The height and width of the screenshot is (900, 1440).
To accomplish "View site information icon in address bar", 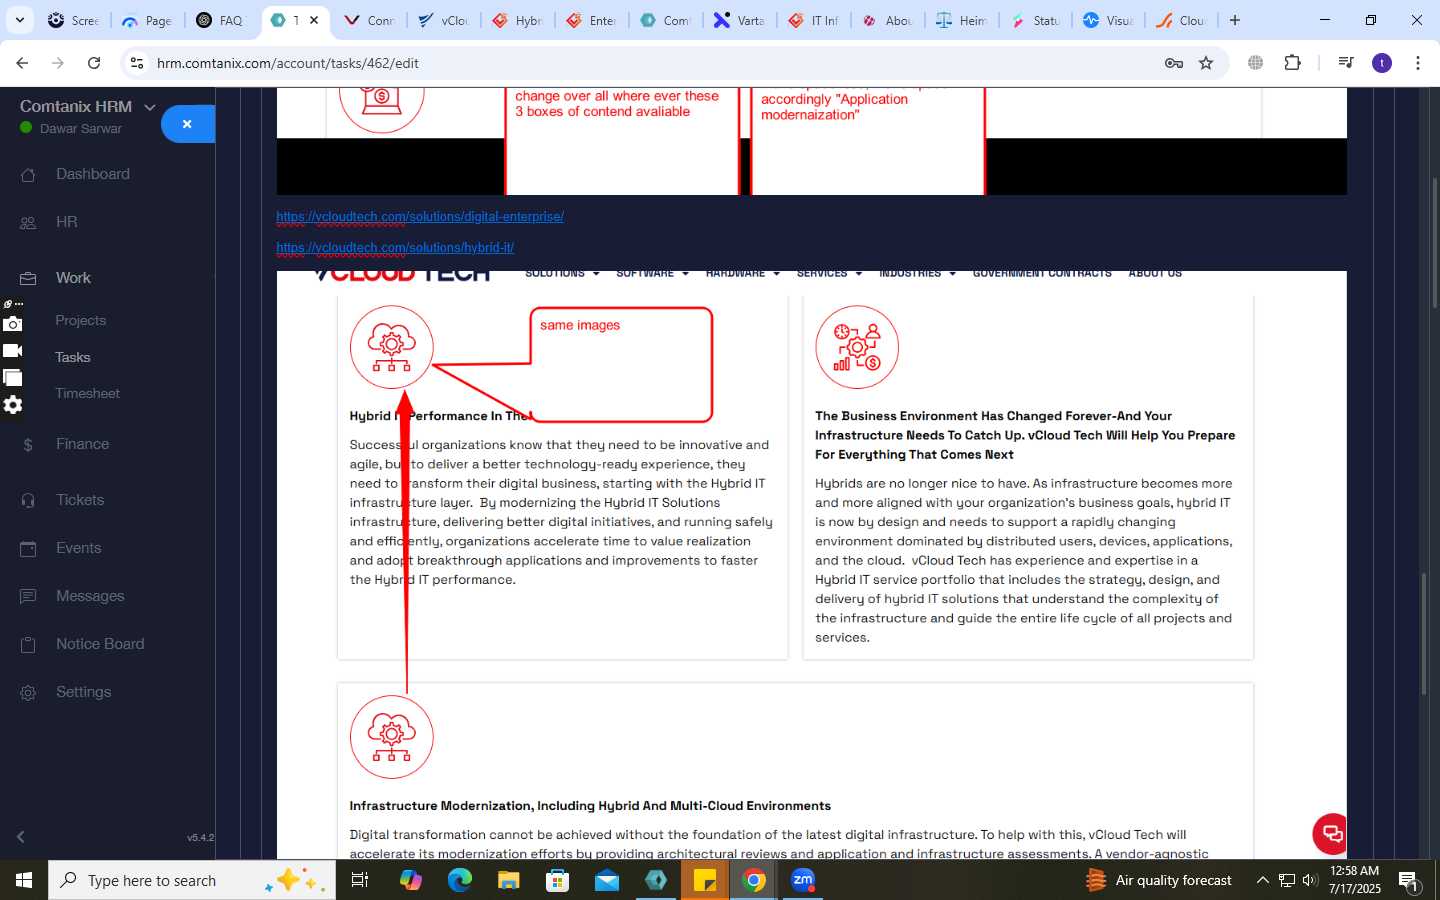I will [x=137, y=63].
